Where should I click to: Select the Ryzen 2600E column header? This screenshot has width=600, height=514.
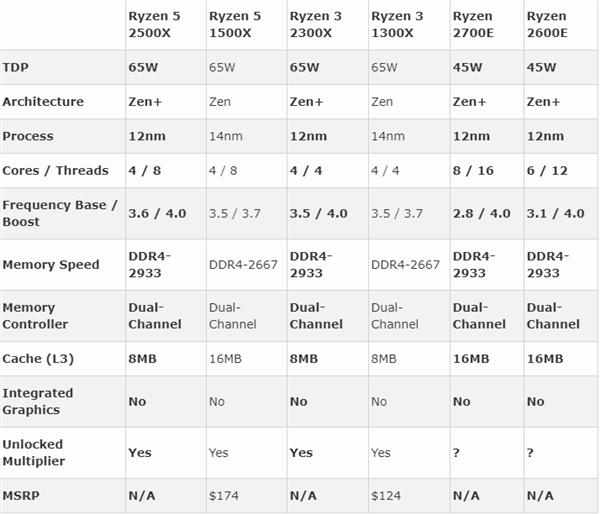[548, 24]
